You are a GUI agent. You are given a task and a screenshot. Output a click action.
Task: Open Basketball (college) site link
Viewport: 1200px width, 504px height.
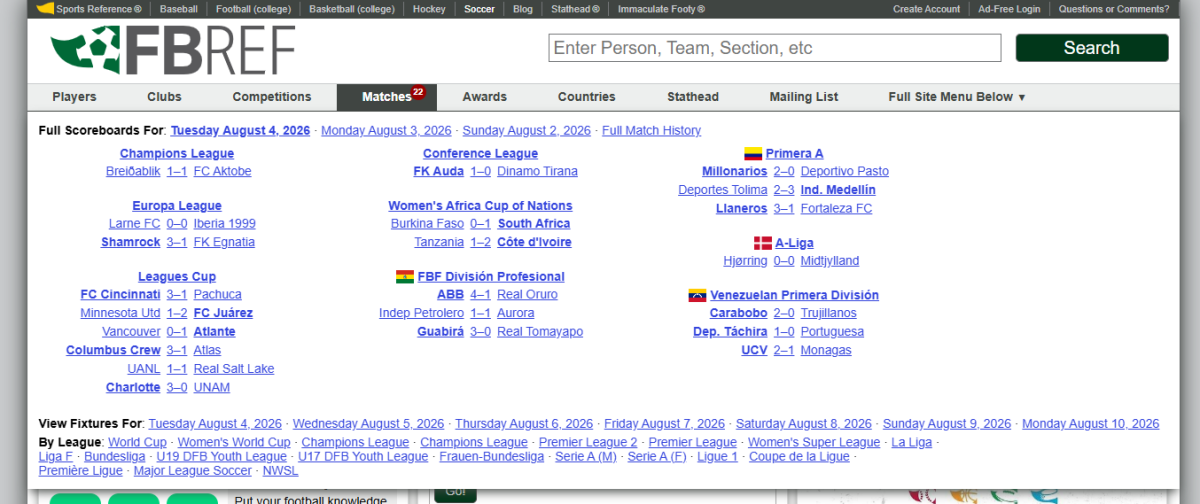(353, 9)
